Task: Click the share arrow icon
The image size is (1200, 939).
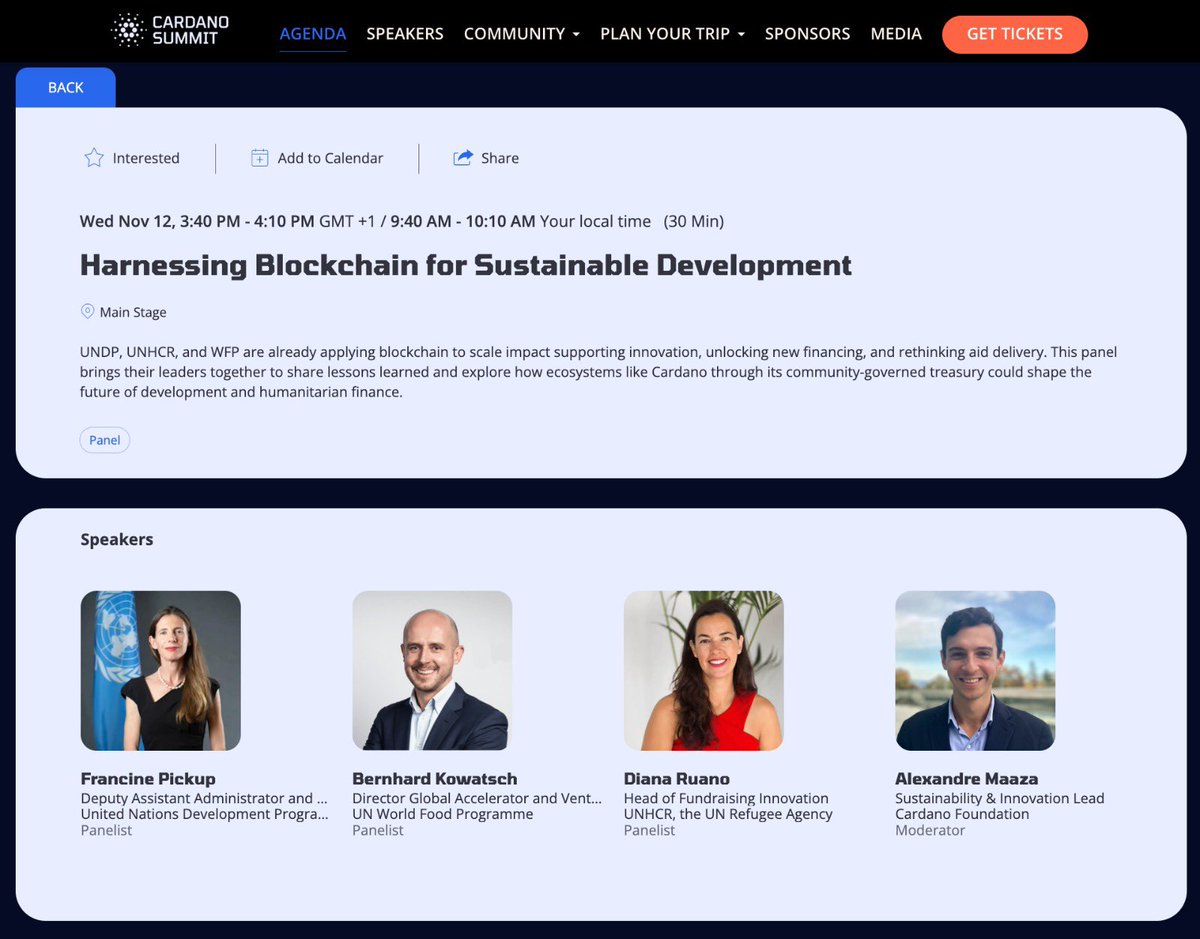Action: point(463,158)
